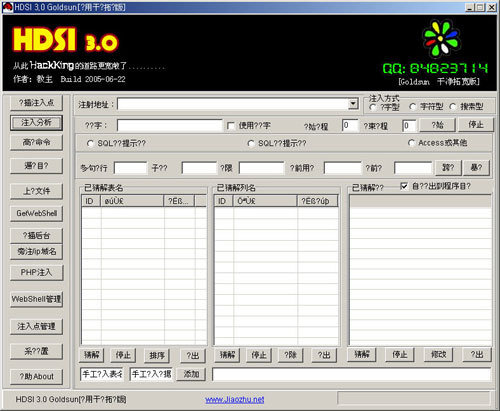
Task: Click the current-user (前用) field
Action: coord(343,168)
